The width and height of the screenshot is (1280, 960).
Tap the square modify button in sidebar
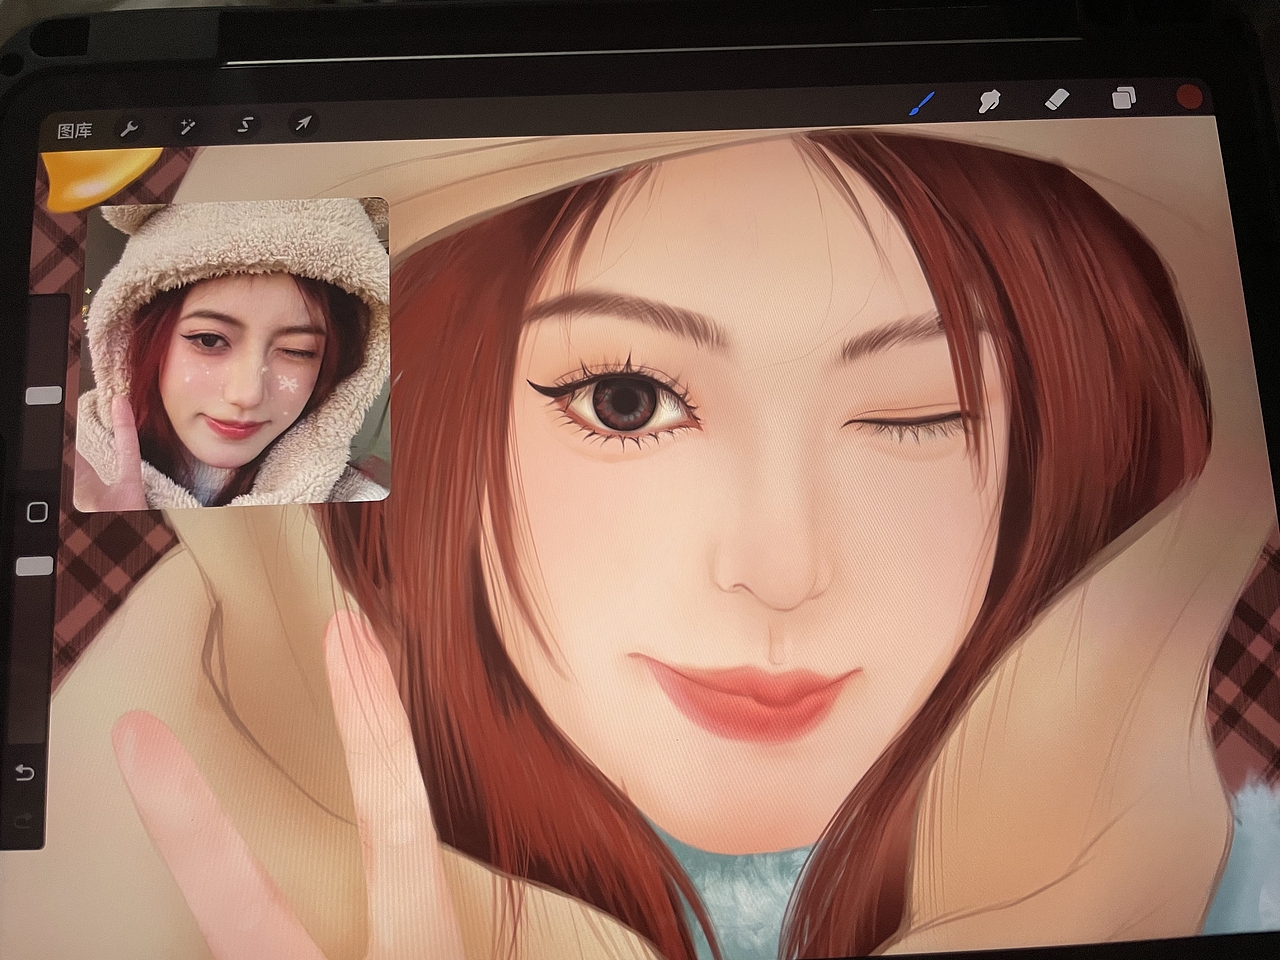(38, 513)
